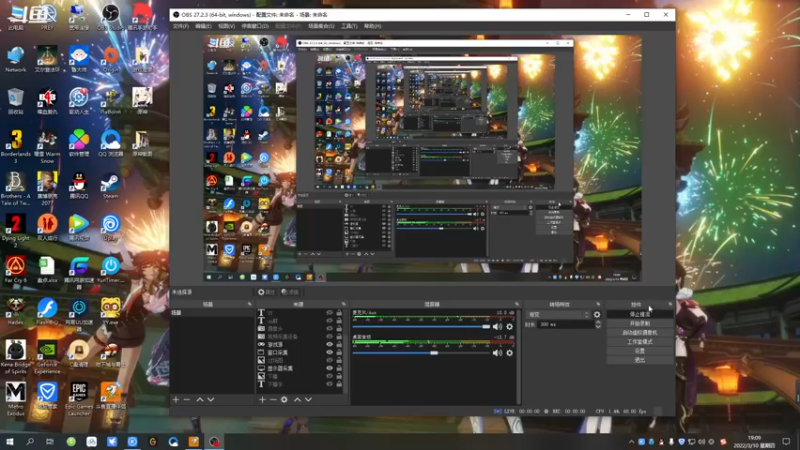Image resolution: width=800 pixels, height=450 pixels.
Task: Pop out the 转场特效 dock panel
Action: coord(598,304)
